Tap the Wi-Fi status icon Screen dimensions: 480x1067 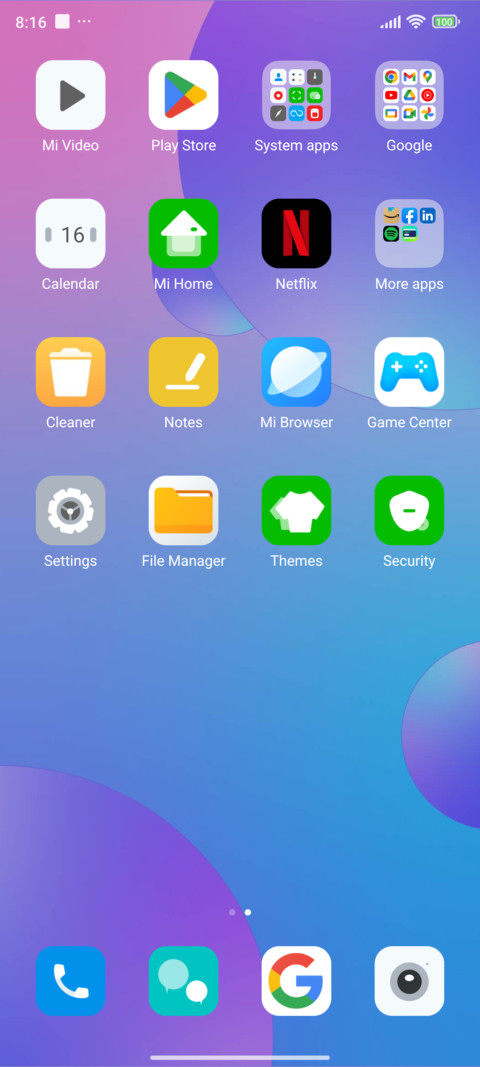415,22
